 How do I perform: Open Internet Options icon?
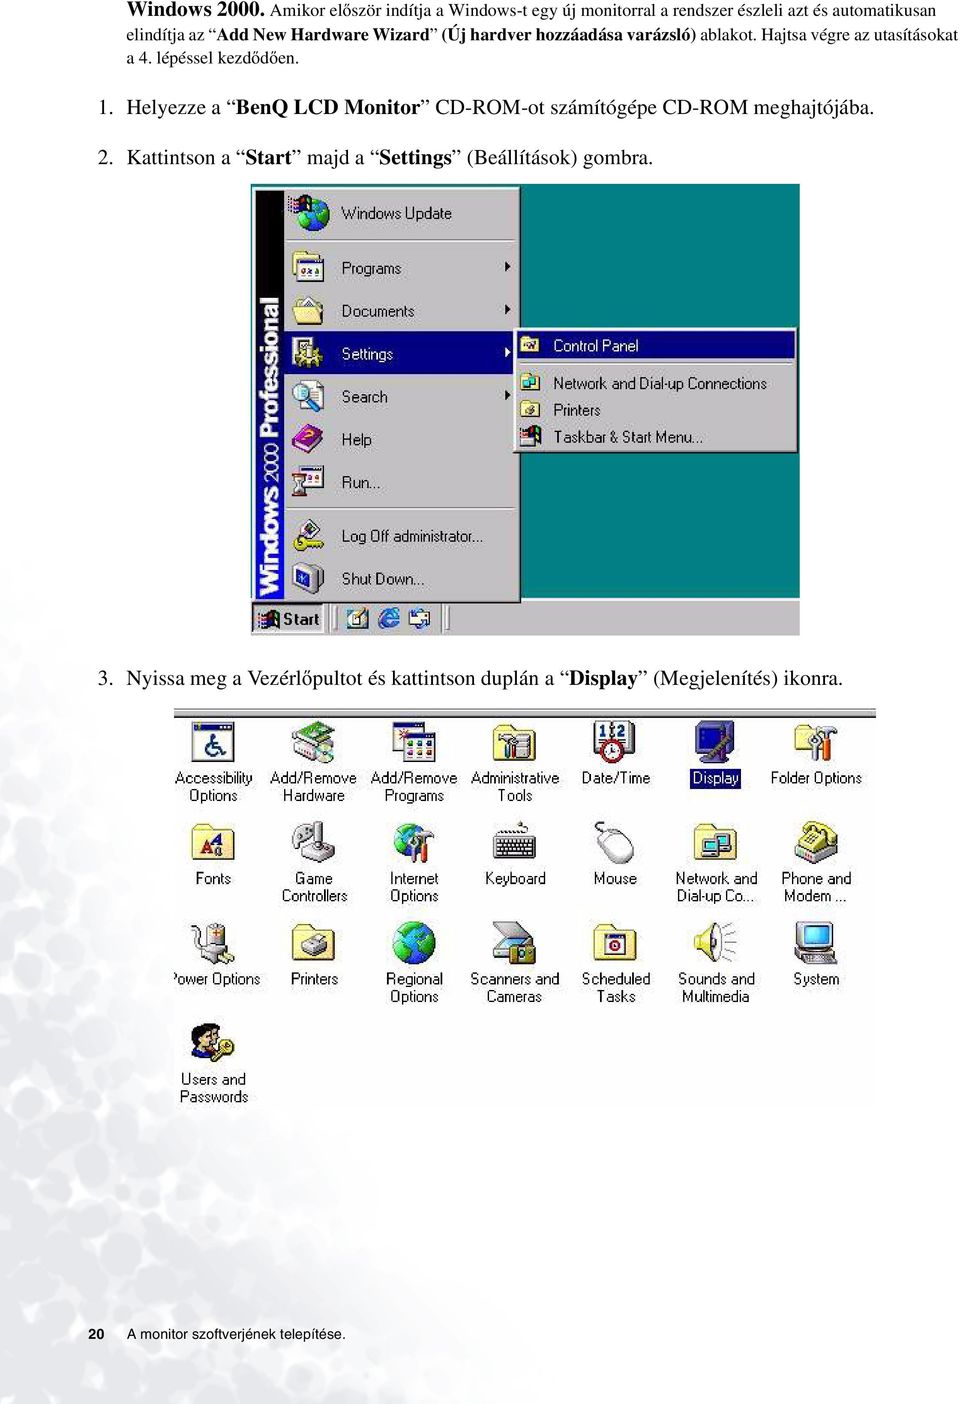[414, 843]
